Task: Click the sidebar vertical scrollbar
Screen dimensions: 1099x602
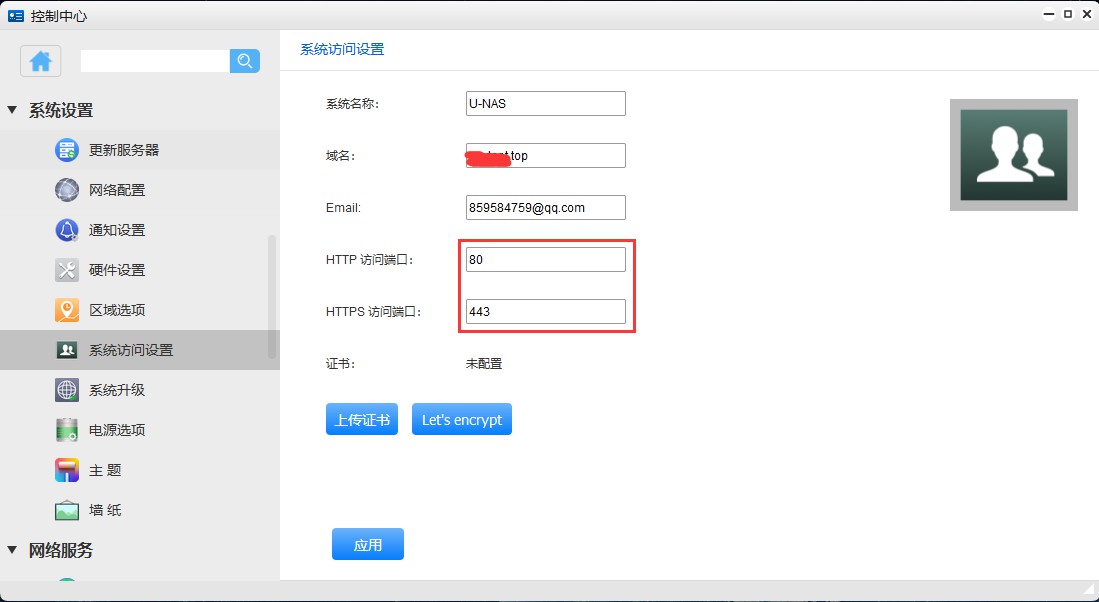Action: (x=272, y=297)
